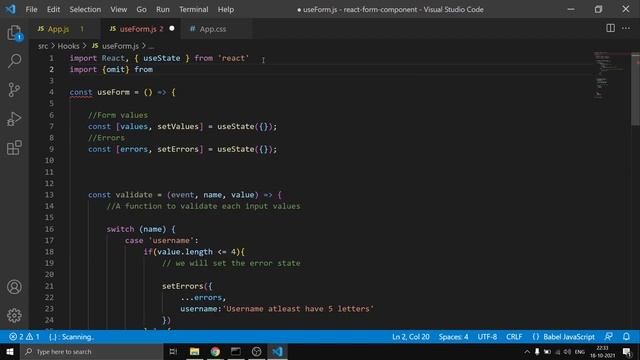The width and height of the screenshot is (640, 360).
Task: Click the breadcrumb ellipsis symbol
Action: pyautogui.click(x=151, y=46)
